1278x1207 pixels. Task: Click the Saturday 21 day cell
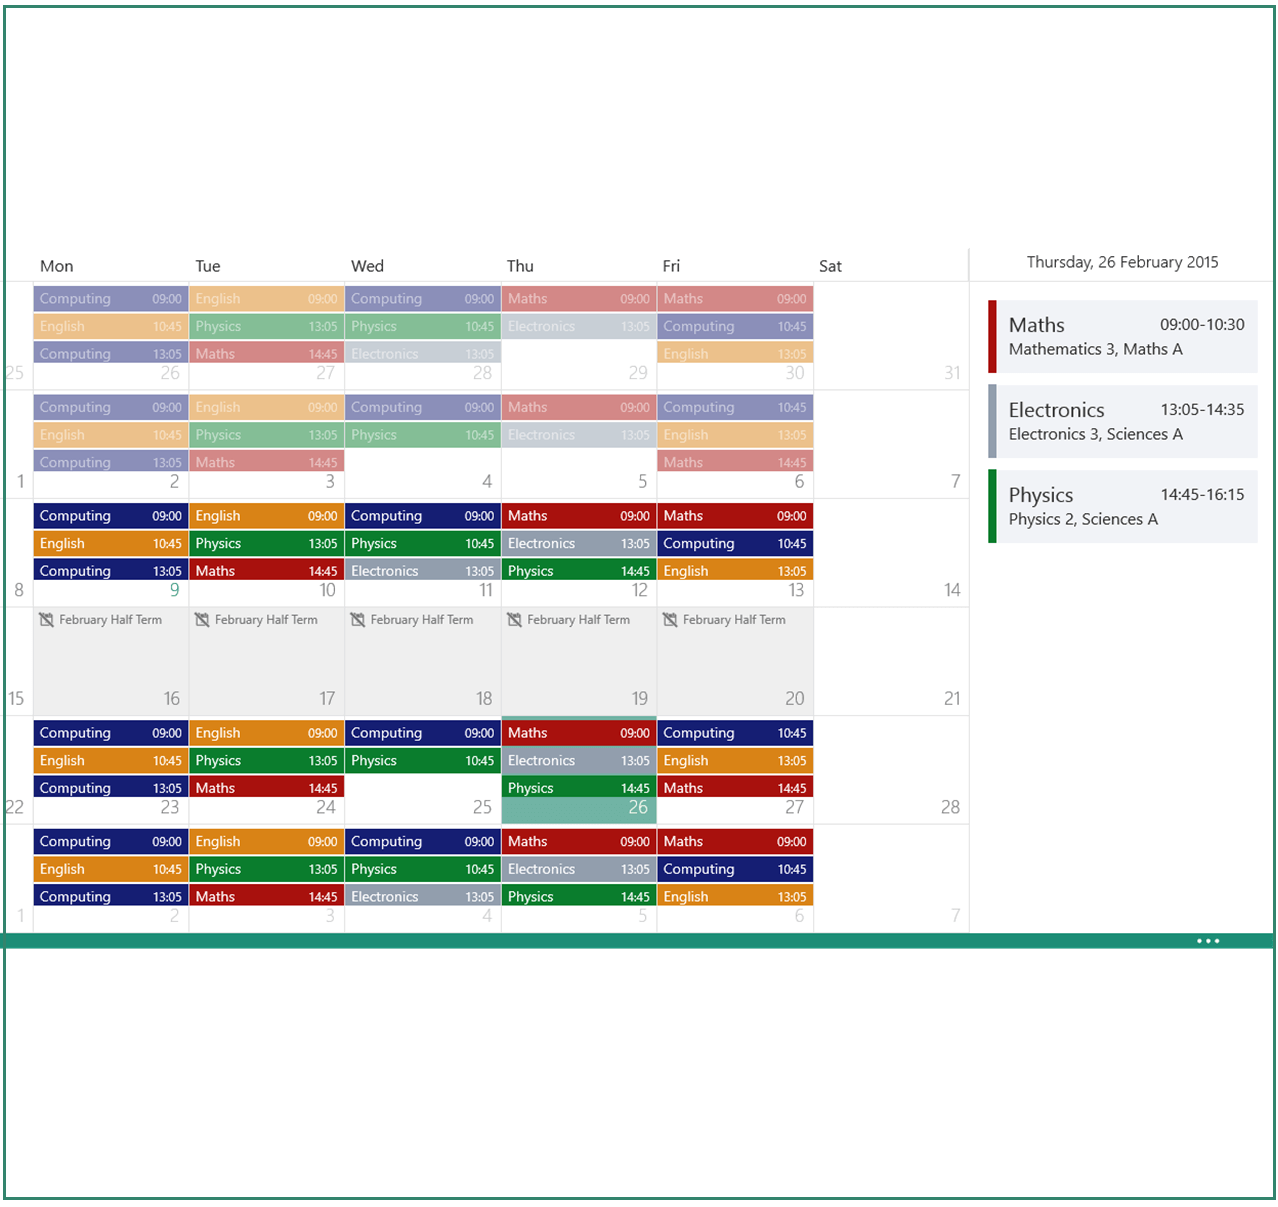[x=891, y=661]
